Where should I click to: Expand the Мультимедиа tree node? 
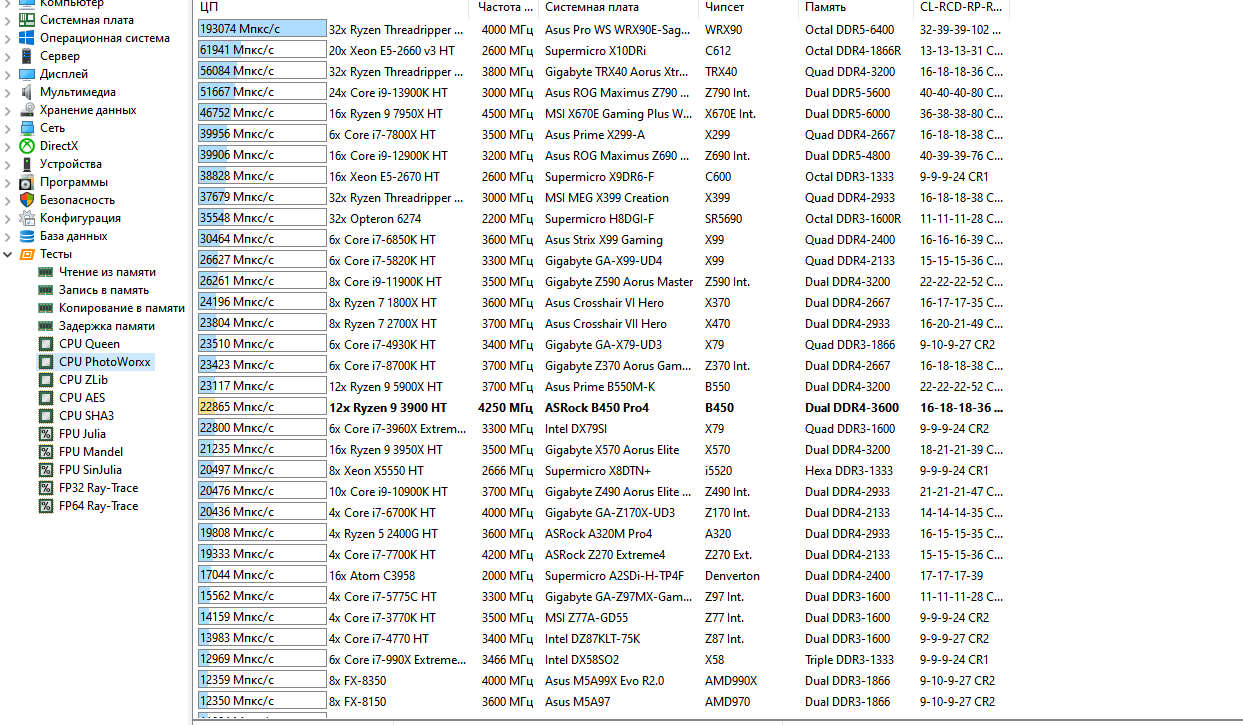[x=8, y=92]
